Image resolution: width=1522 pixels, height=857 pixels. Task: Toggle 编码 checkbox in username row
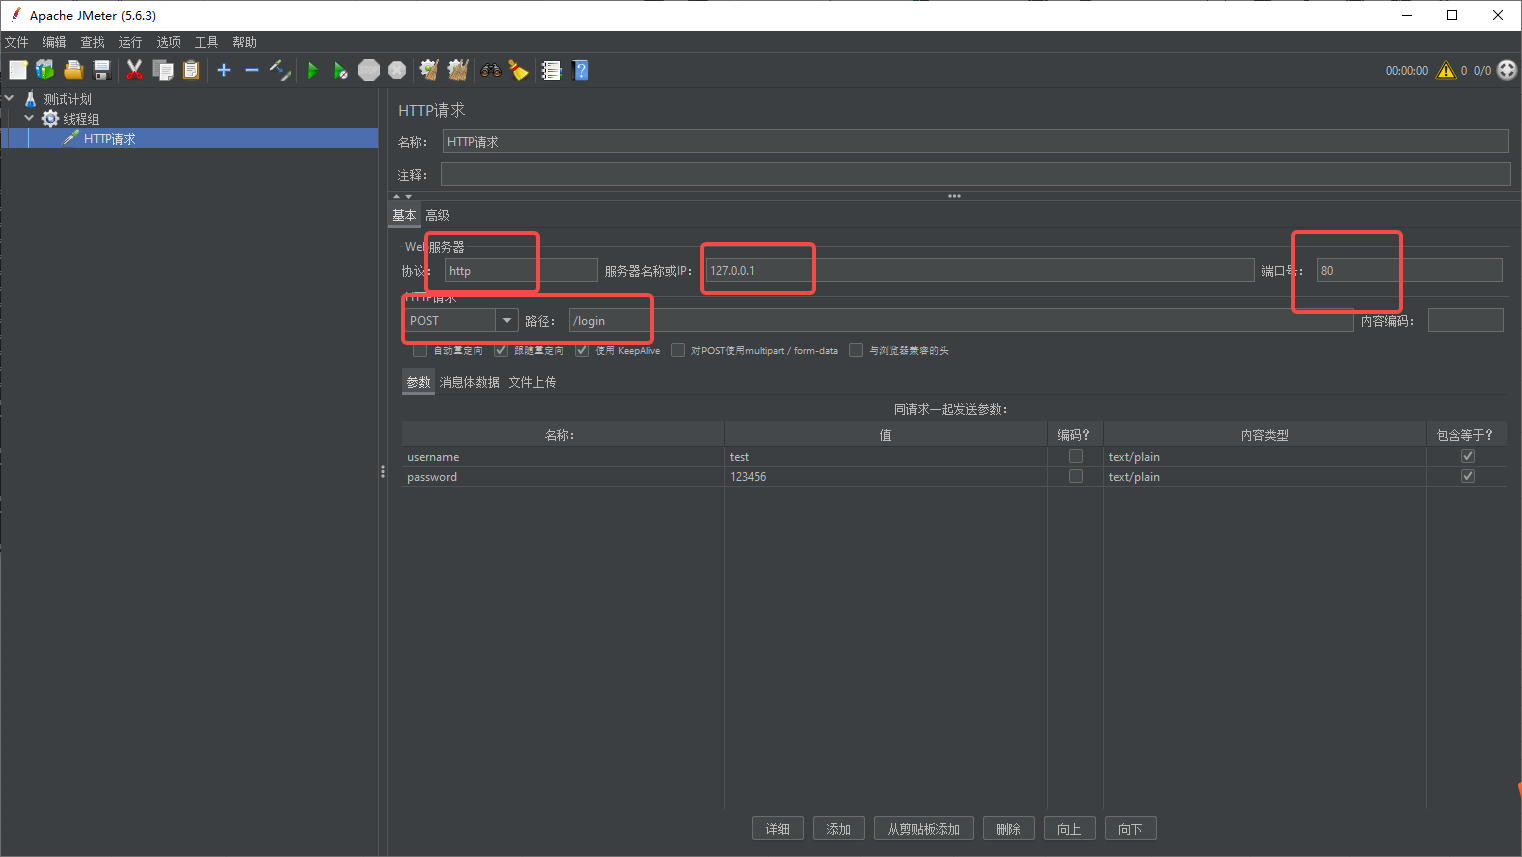pos(1076,456)
